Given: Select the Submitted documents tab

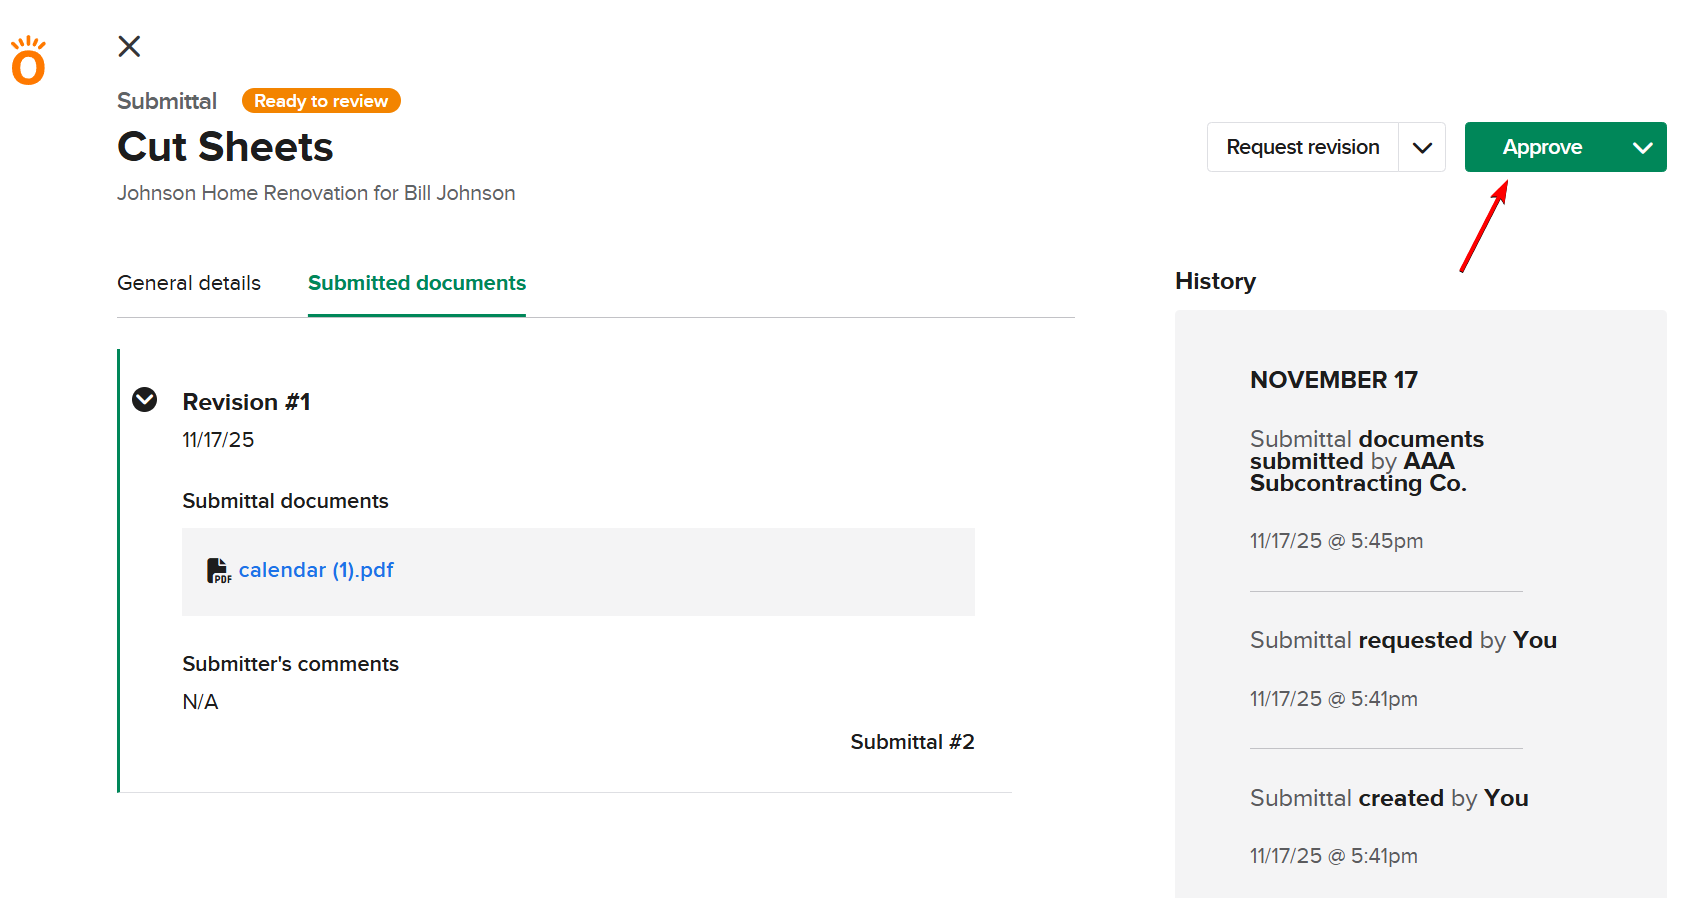Looking at the screenshot, I should point(416,283).
